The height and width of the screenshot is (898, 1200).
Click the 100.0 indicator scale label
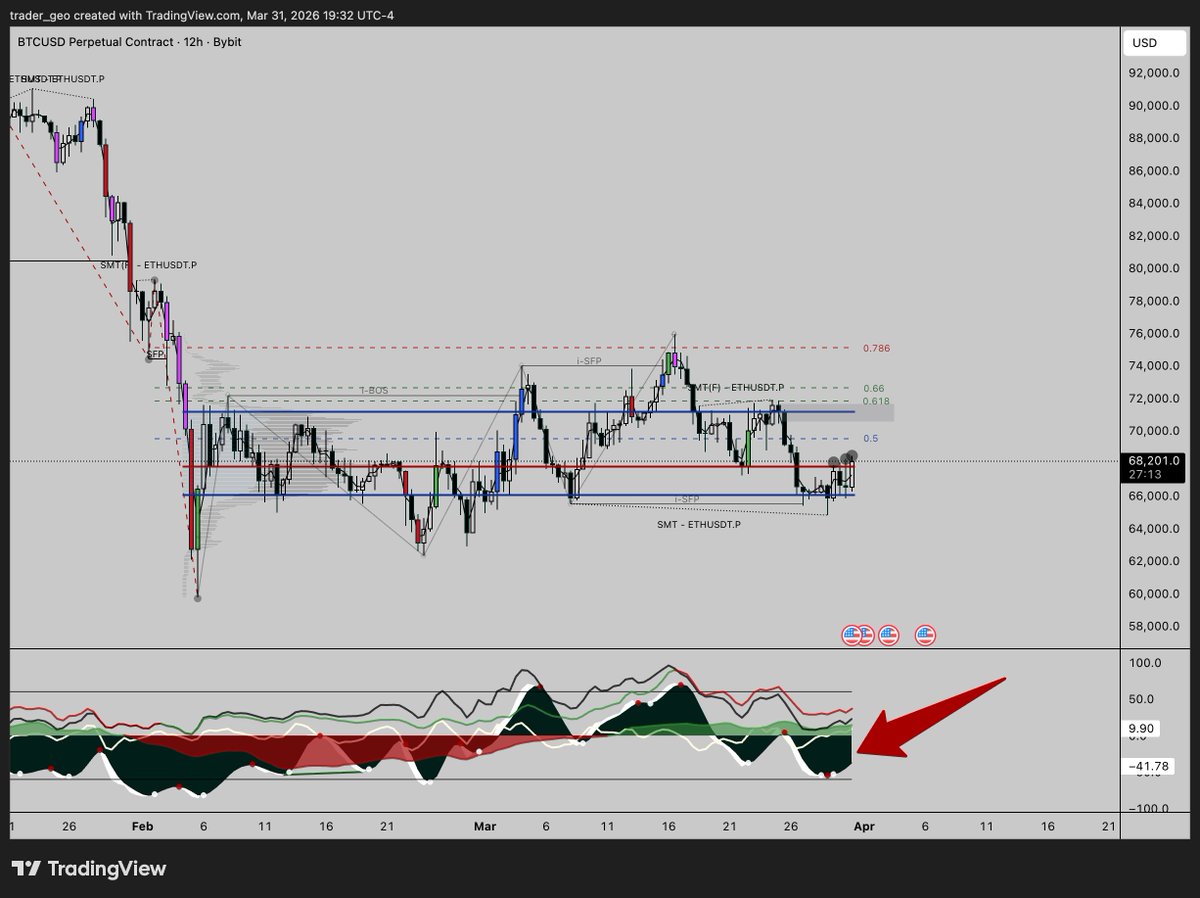coord(1144,663)
